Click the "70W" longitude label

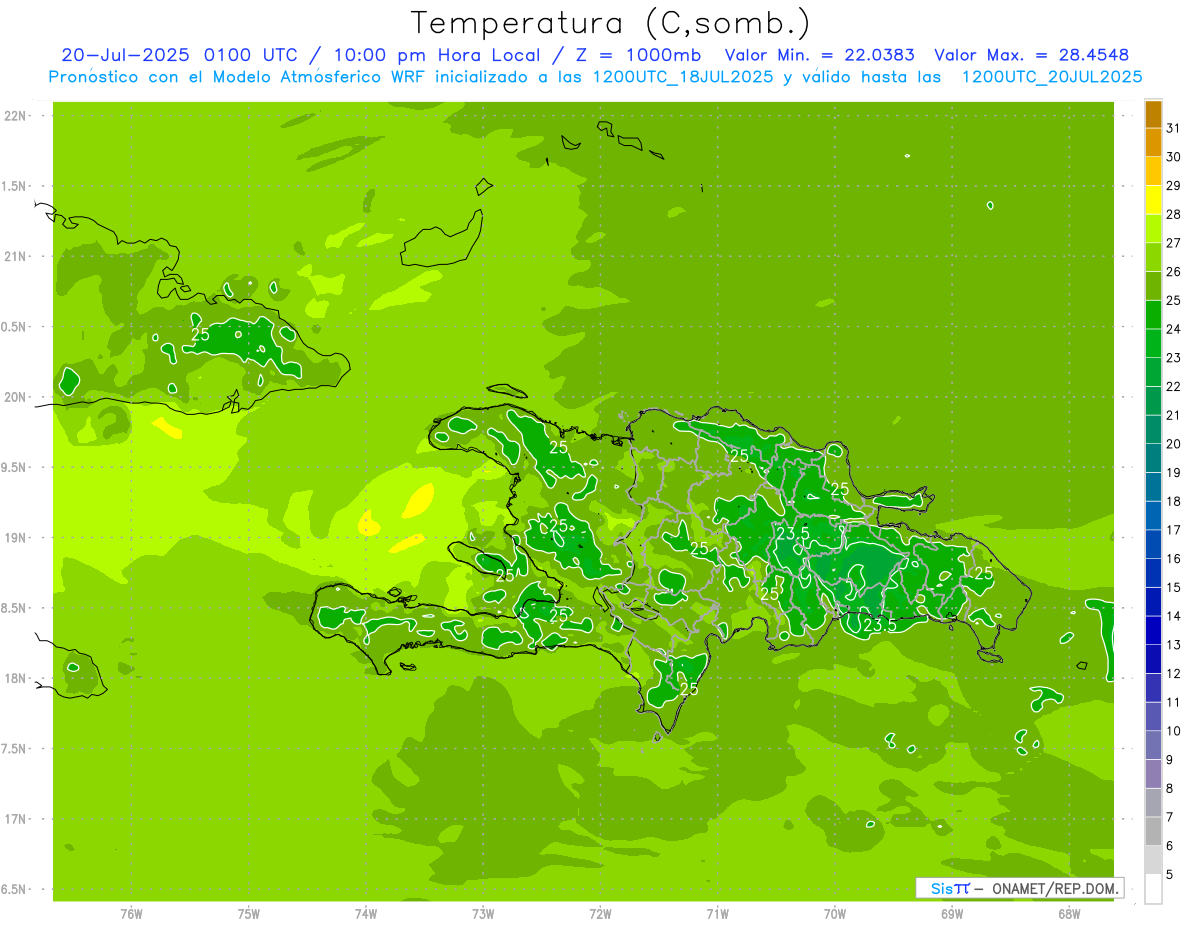point(835,913)
